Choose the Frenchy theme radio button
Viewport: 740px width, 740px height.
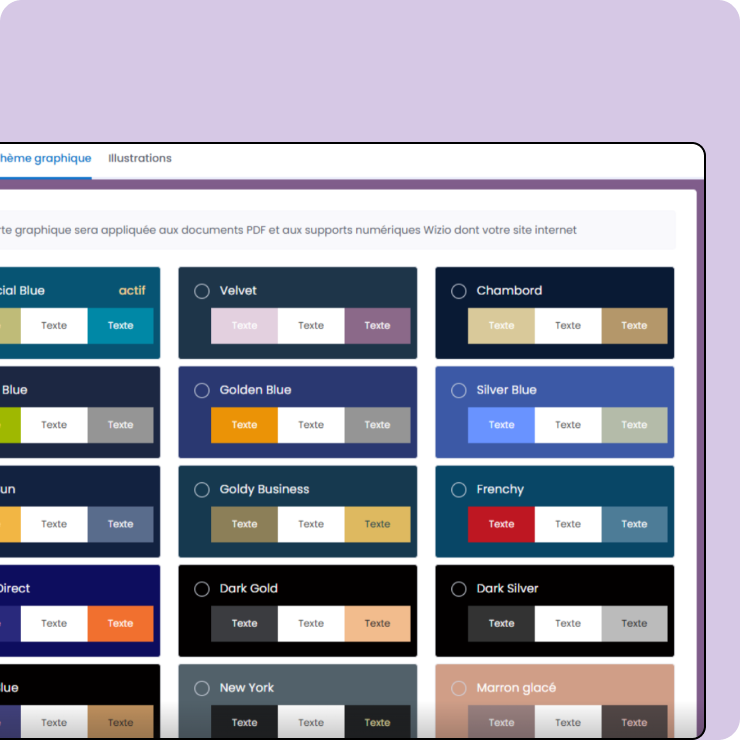click(459, 489)
